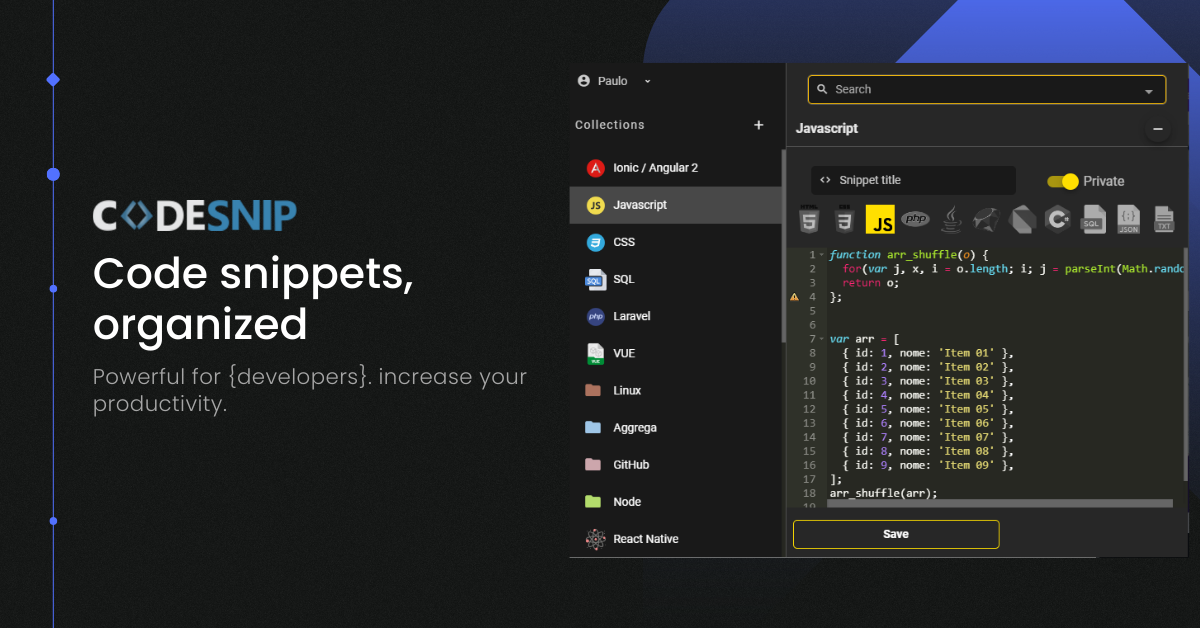Click code line 'return o;'
This screenshot has height=628, width=1200.
[x=870, y=283]
